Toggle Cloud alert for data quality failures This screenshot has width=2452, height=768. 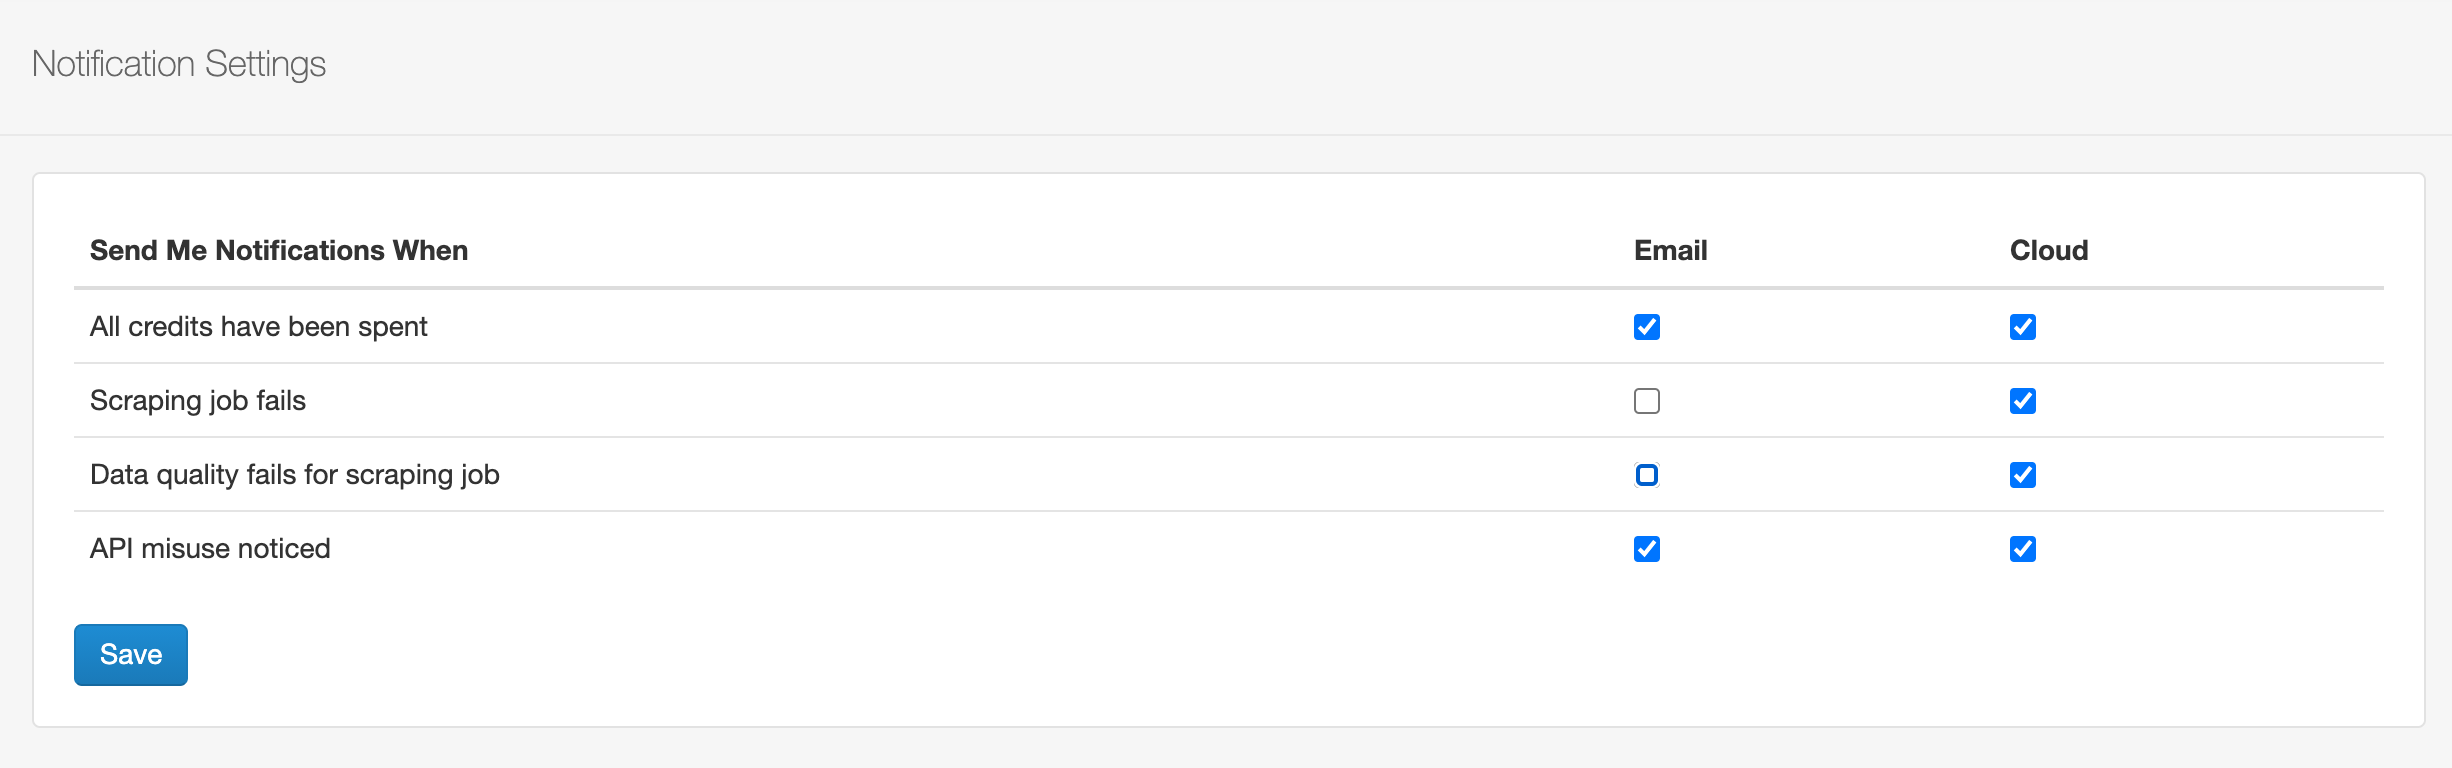click(x=2023, y=475)
